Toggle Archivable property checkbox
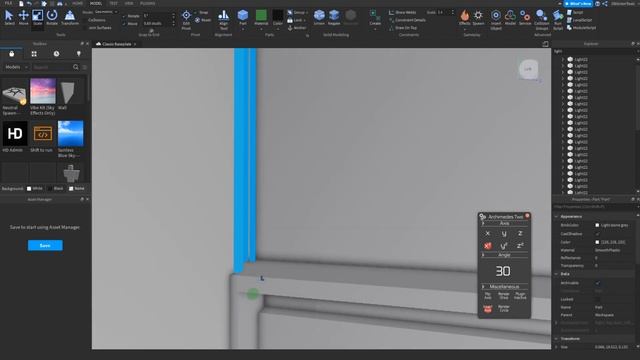 click(598, 283)
